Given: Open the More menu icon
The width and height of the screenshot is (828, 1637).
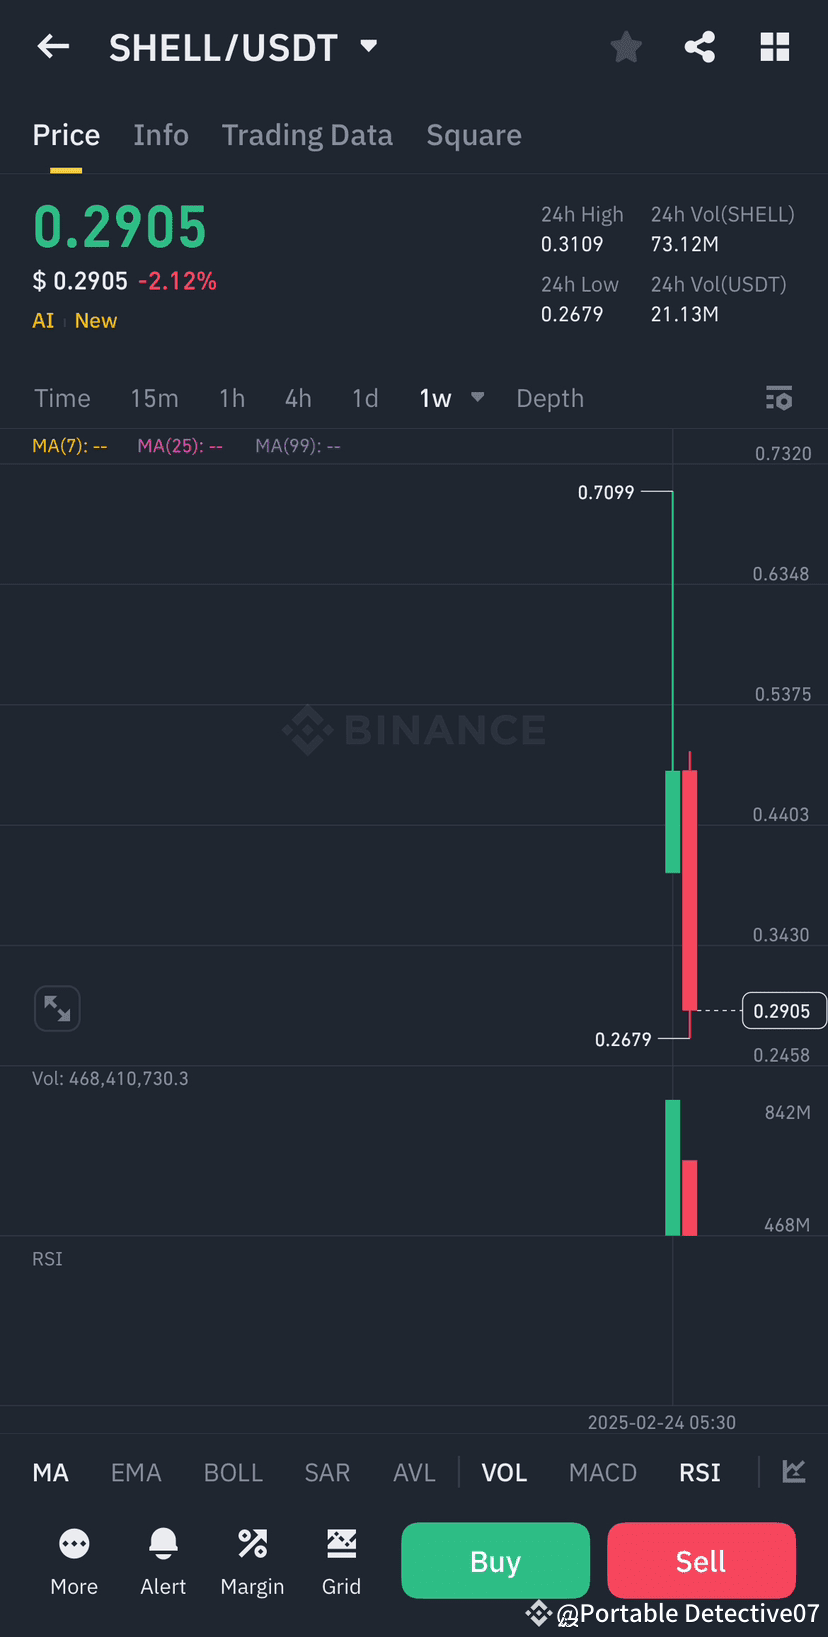Looking at the screenshot, I should coord(74,1545).
